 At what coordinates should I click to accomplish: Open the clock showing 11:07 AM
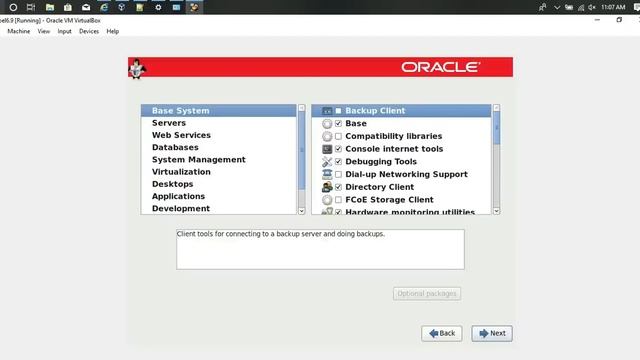coord(613,7)
